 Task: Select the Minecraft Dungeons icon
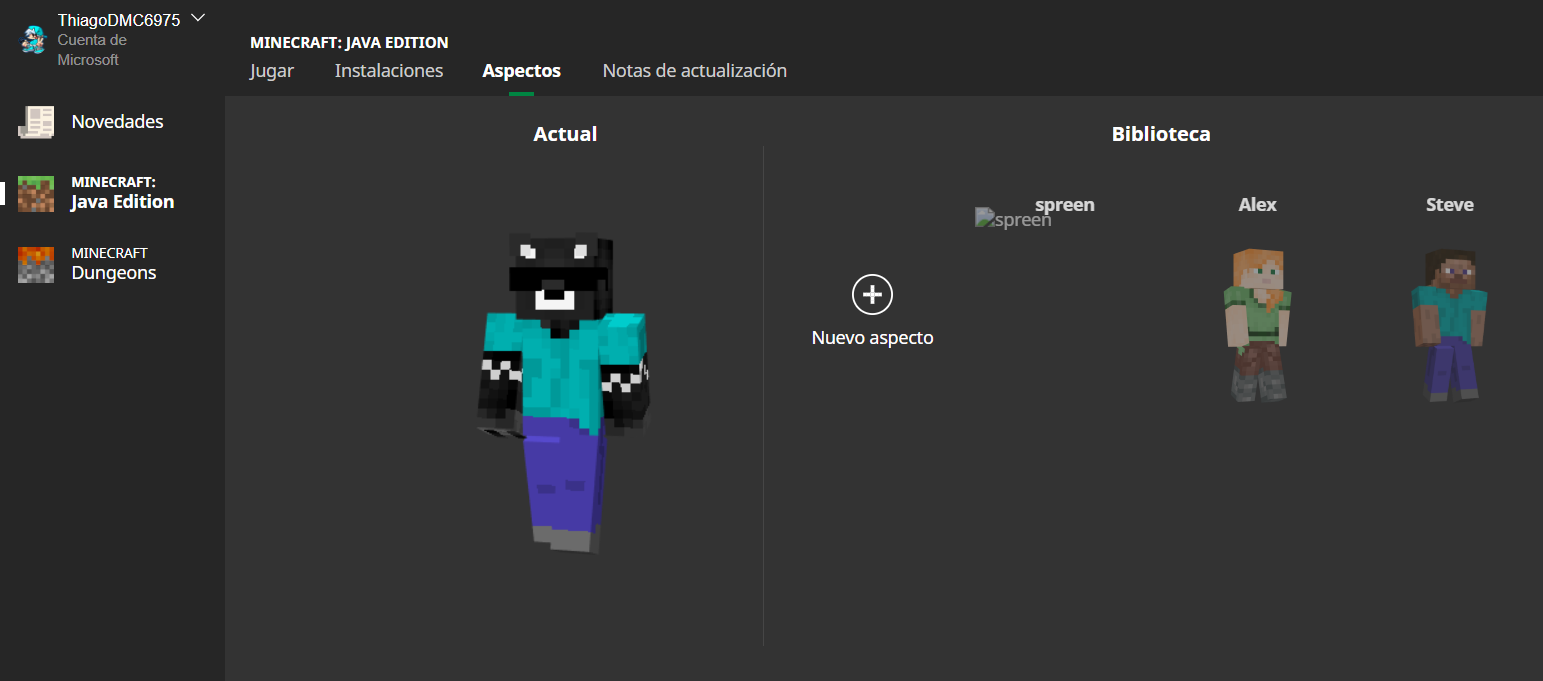(36, 264)
